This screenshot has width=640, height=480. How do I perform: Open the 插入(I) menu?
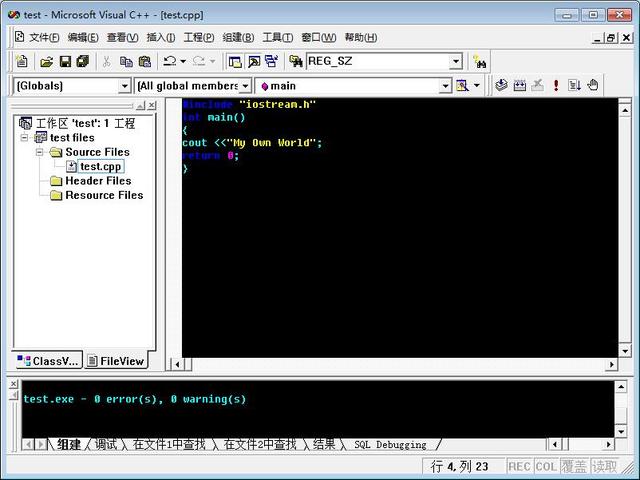point(161,38)
